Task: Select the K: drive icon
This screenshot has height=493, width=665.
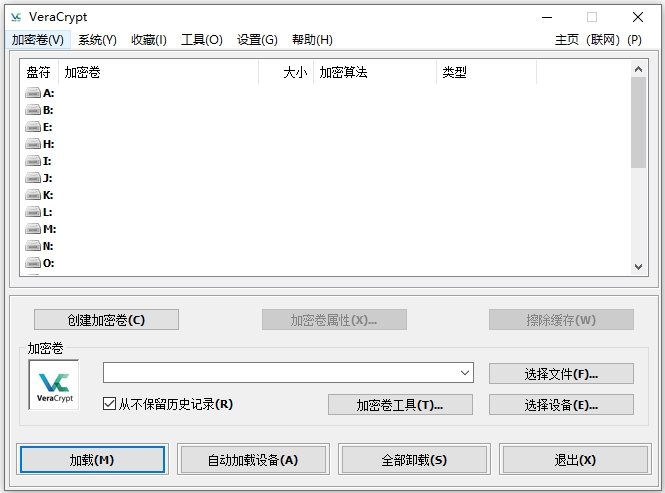Action: point(33,194)
